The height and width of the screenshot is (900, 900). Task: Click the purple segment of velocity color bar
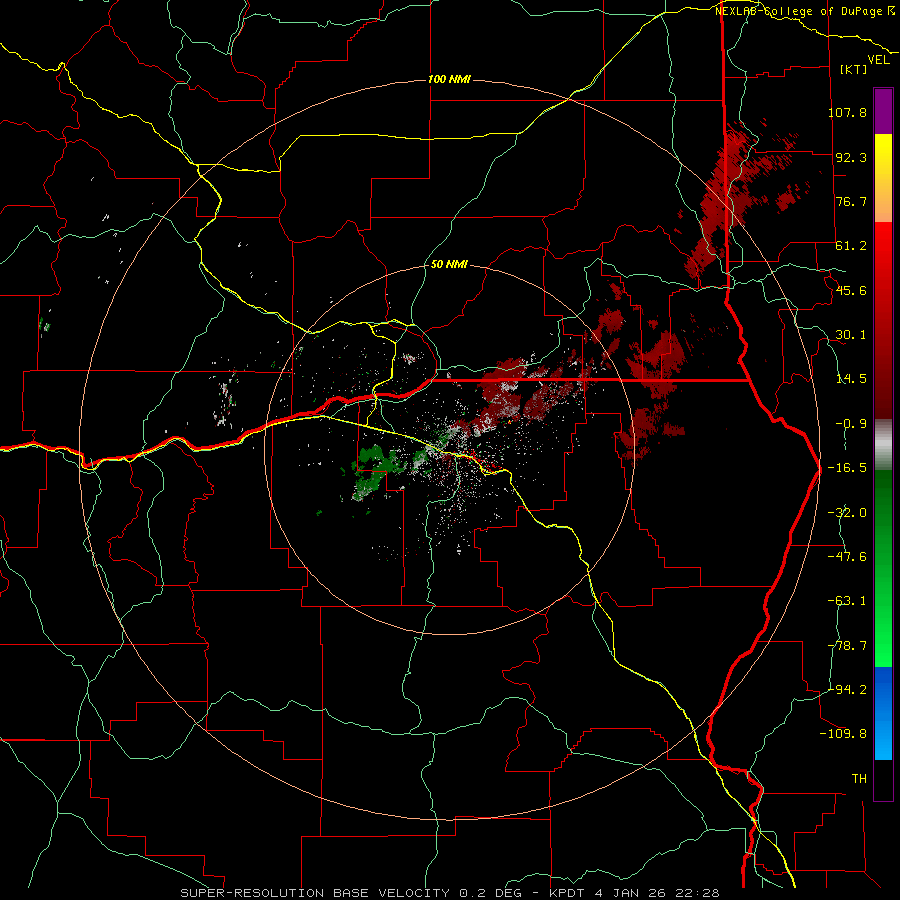pos(883,111)
